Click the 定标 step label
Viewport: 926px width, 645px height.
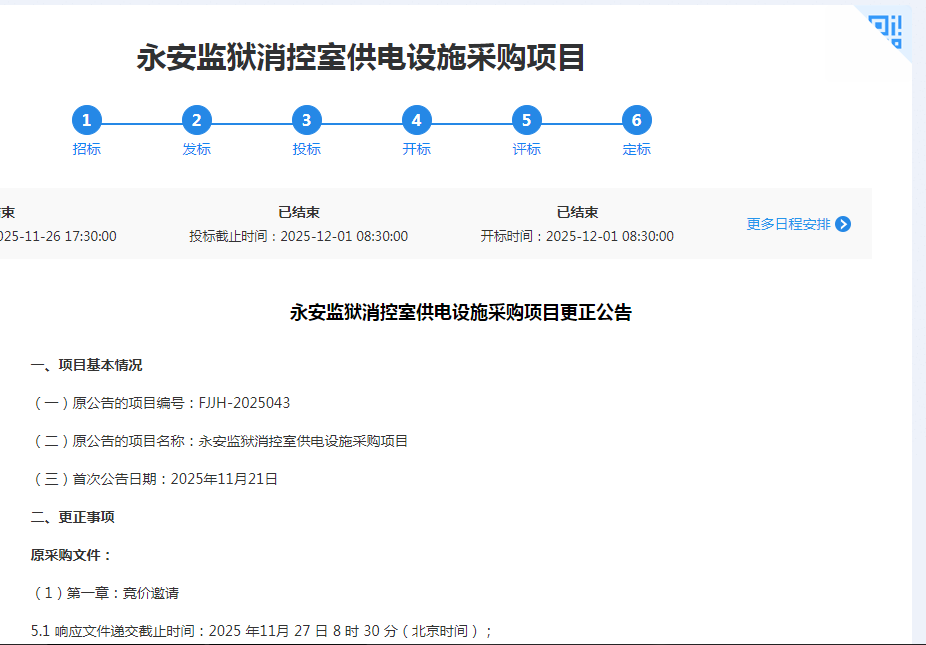[x=637, y=149]
